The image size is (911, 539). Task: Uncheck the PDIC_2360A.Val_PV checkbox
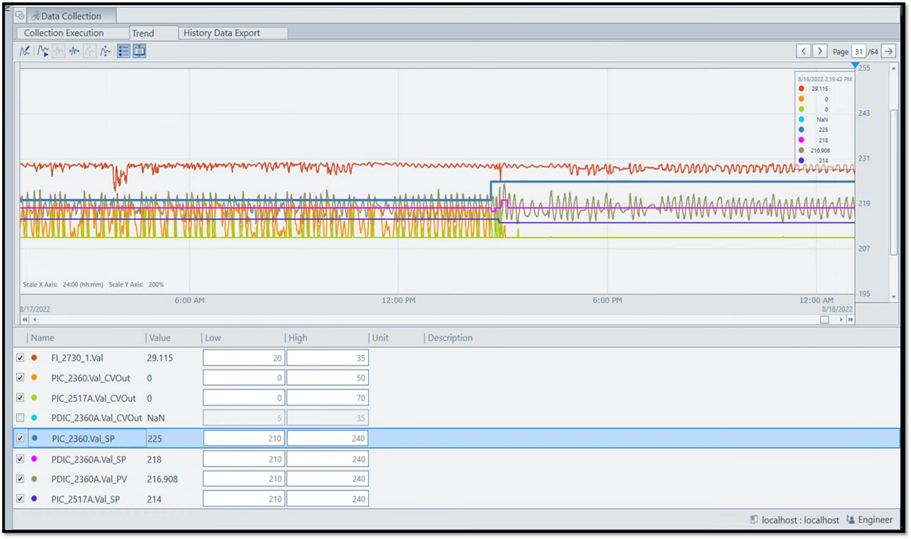click(20, 479)
